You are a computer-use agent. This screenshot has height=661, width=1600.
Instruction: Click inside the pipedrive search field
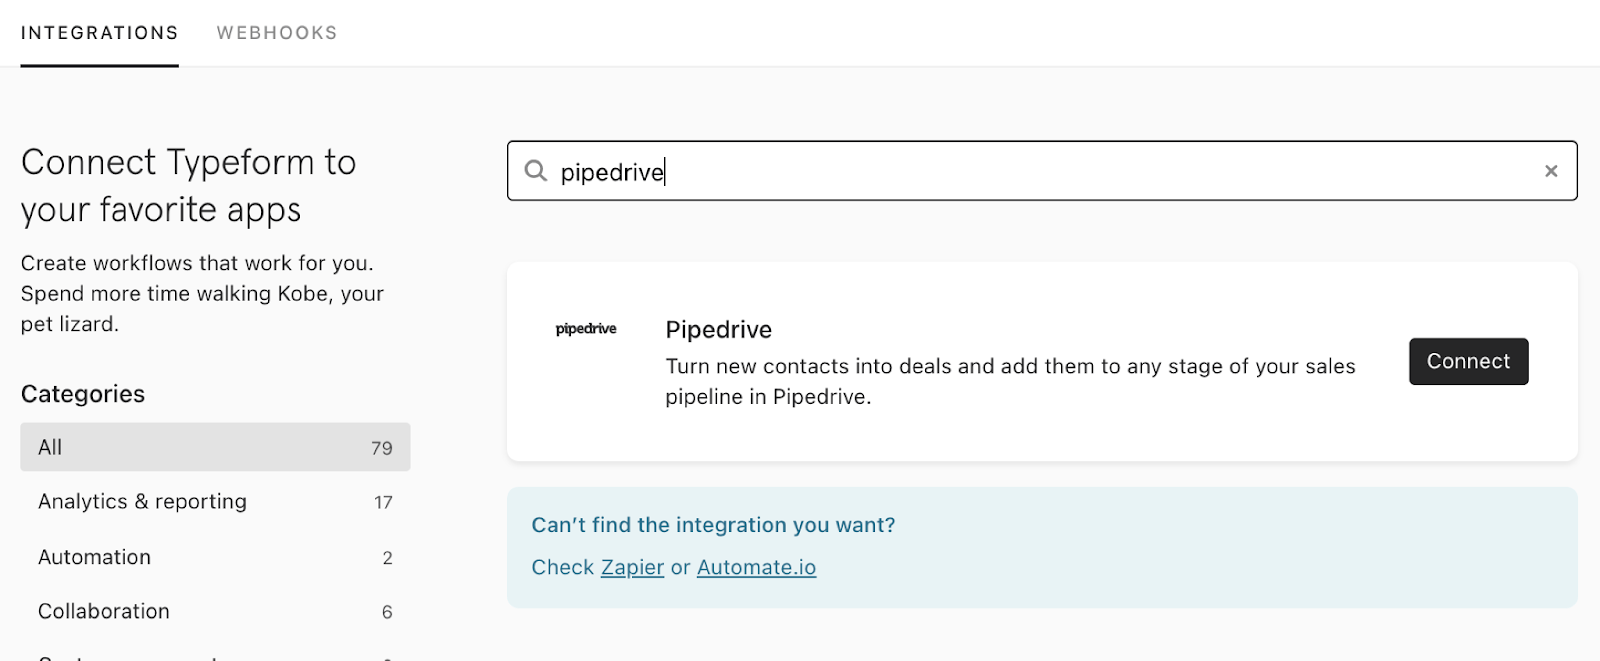tap(1000, 171)
